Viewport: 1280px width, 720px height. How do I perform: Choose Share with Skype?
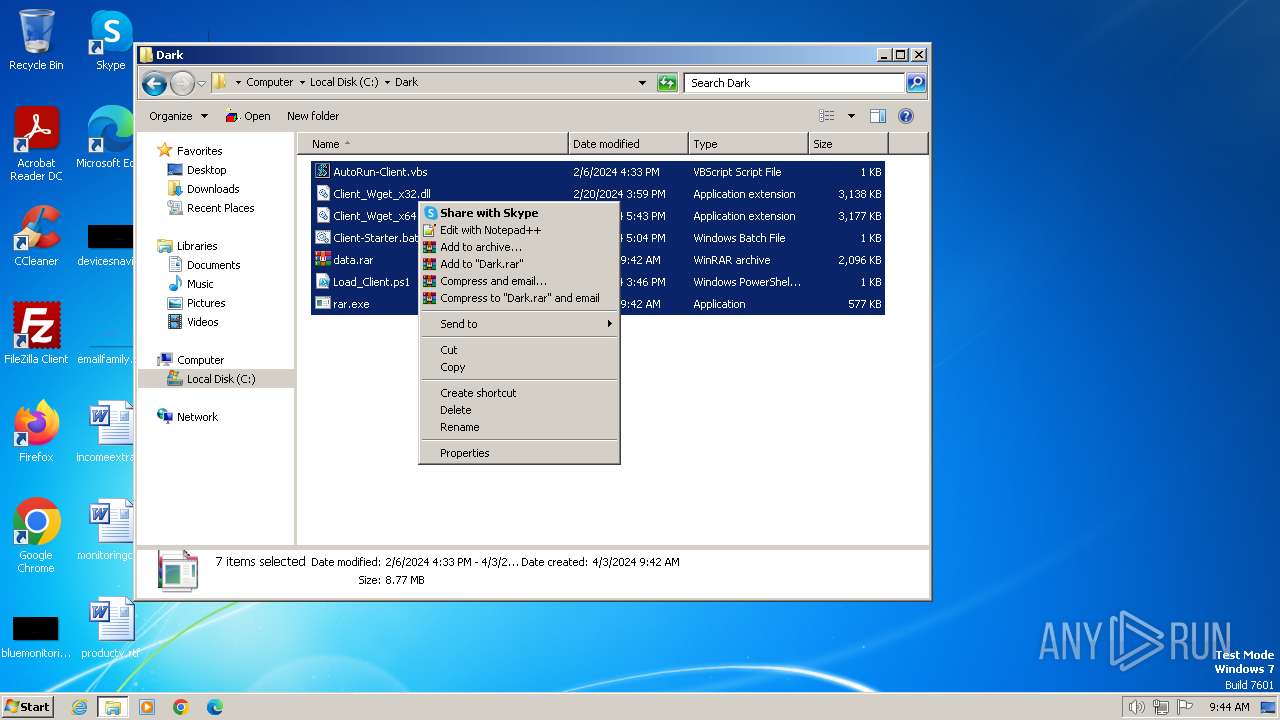pyautogui.click(x=519, y=213)
